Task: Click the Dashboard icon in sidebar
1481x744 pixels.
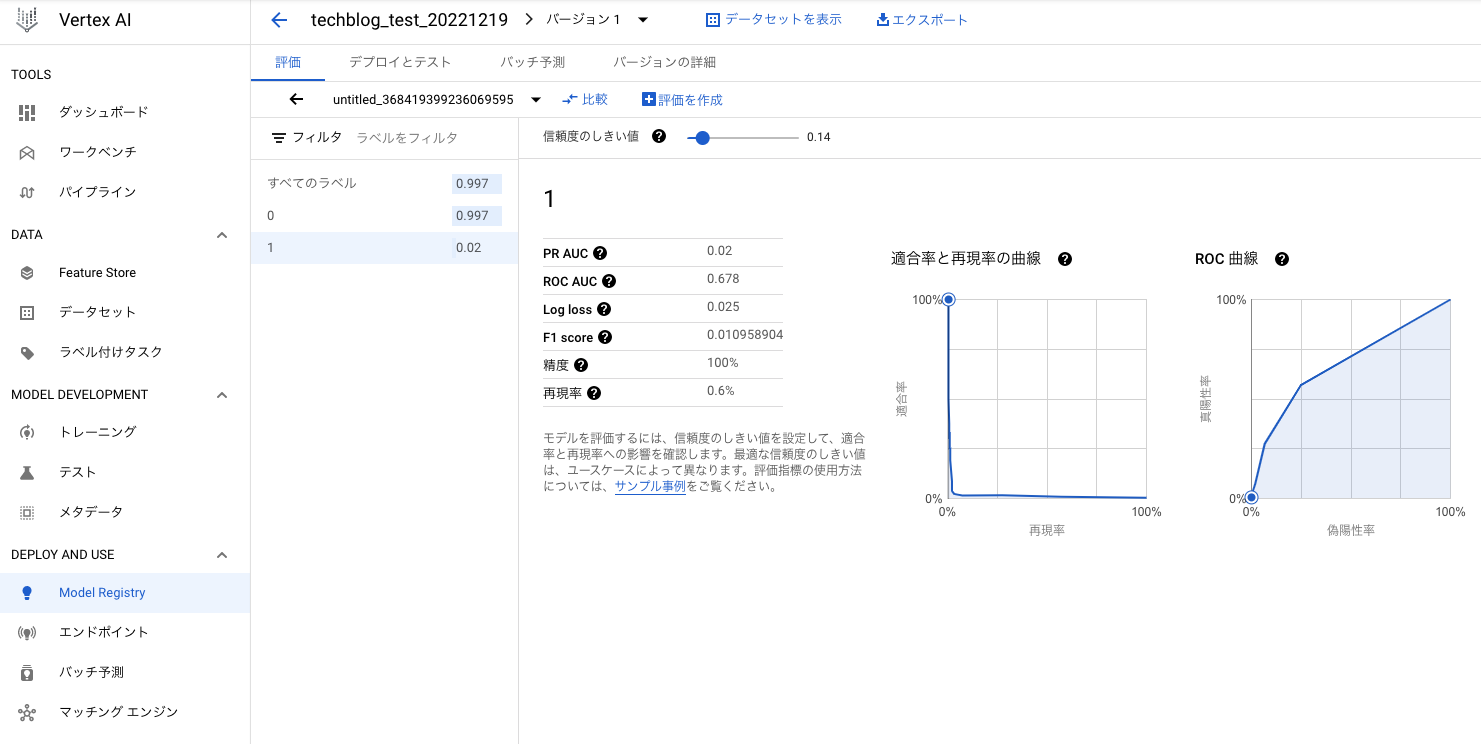Action: point(27,112)
